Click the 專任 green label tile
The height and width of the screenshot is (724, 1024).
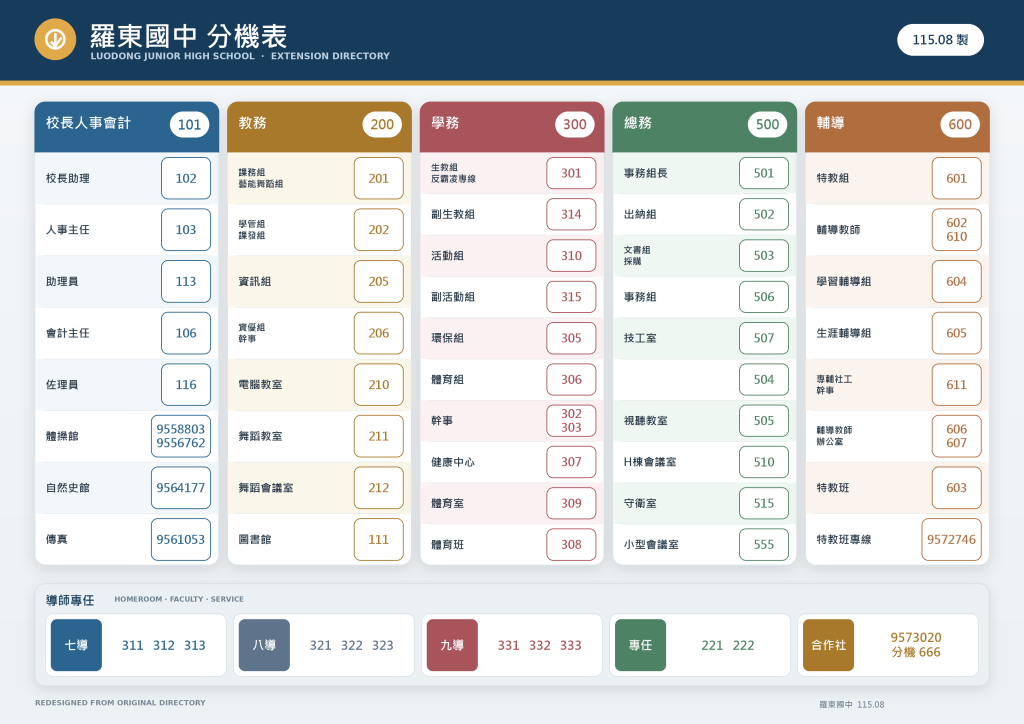coord(641,645)
